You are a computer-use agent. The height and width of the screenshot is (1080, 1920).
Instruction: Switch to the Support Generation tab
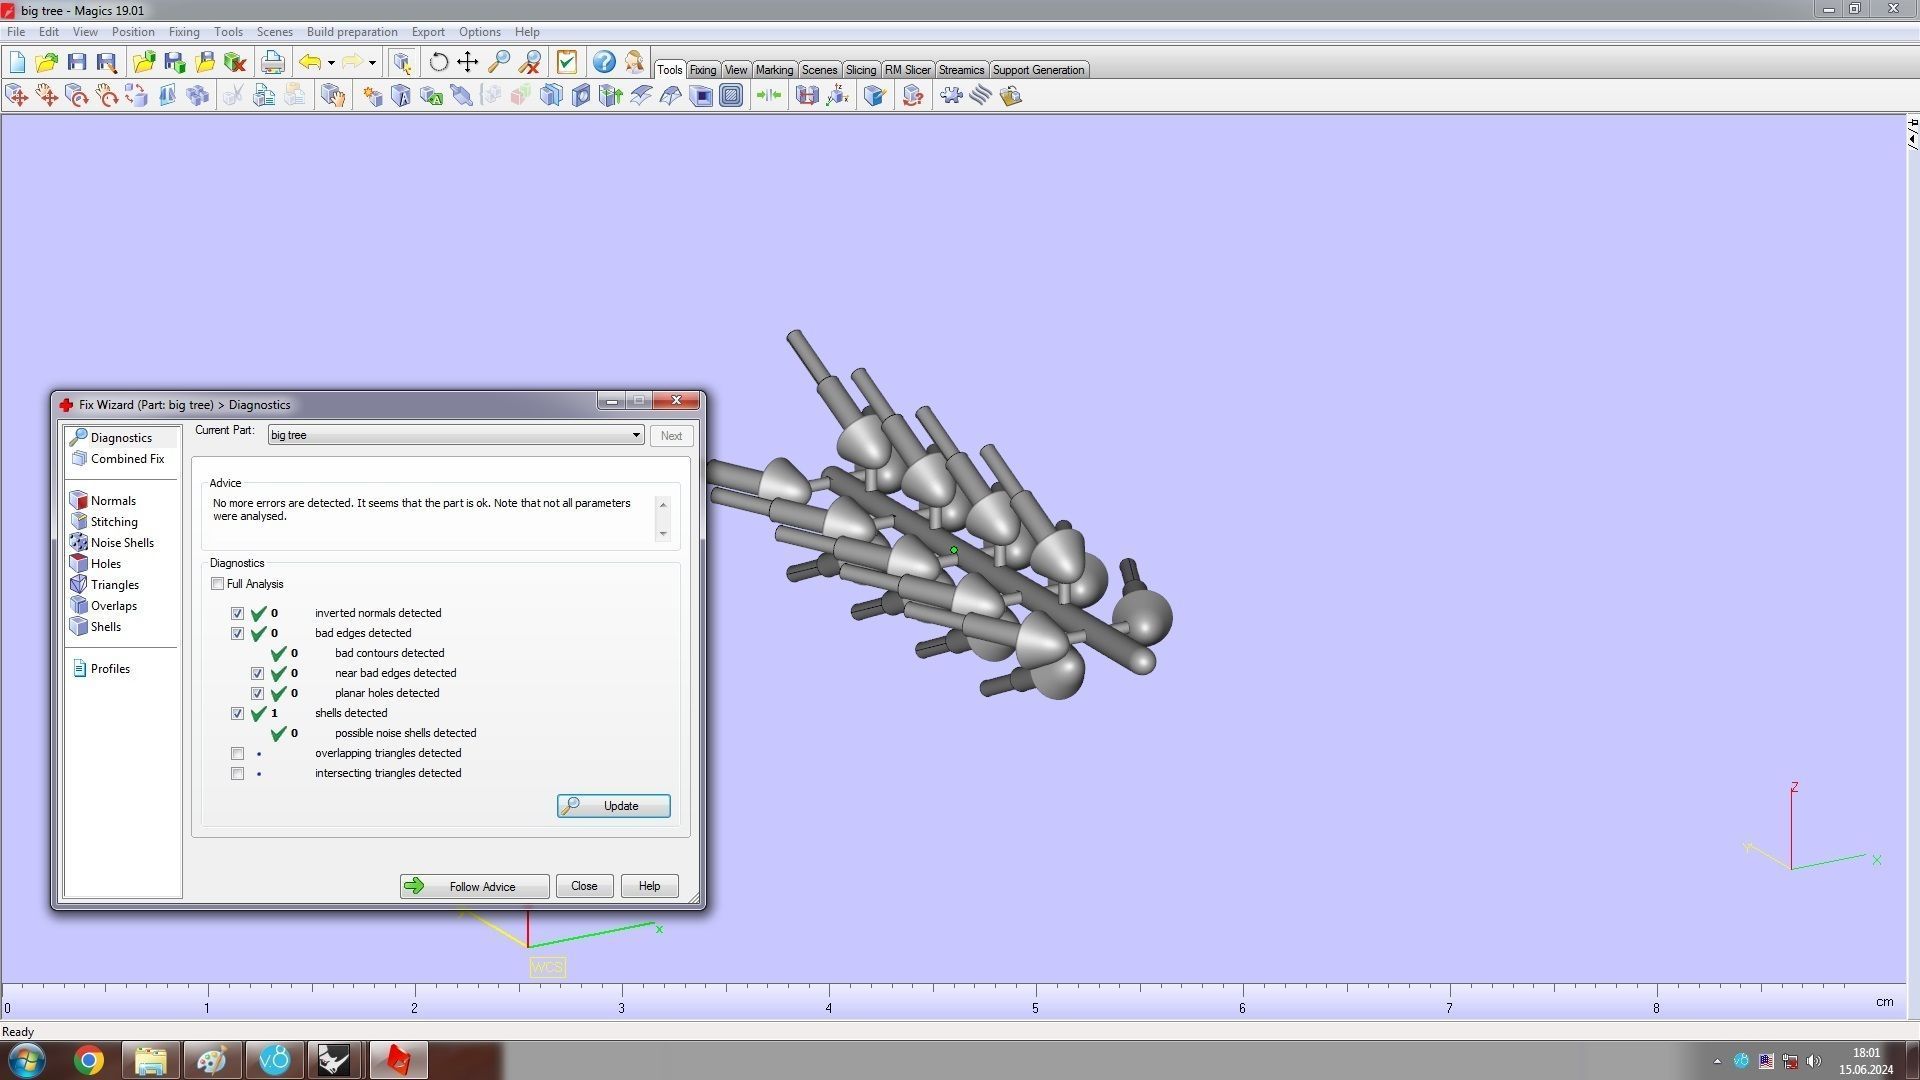[x=1037, y=70]
